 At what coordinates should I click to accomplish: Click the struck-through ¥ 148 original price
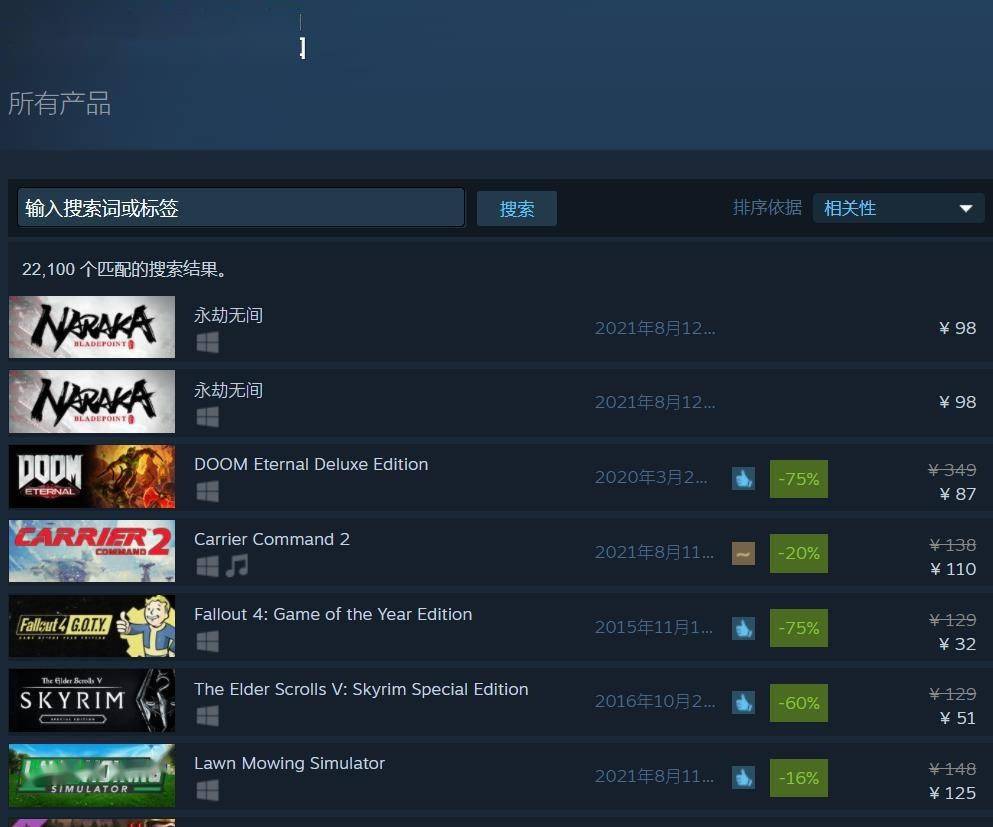(952, 769)
